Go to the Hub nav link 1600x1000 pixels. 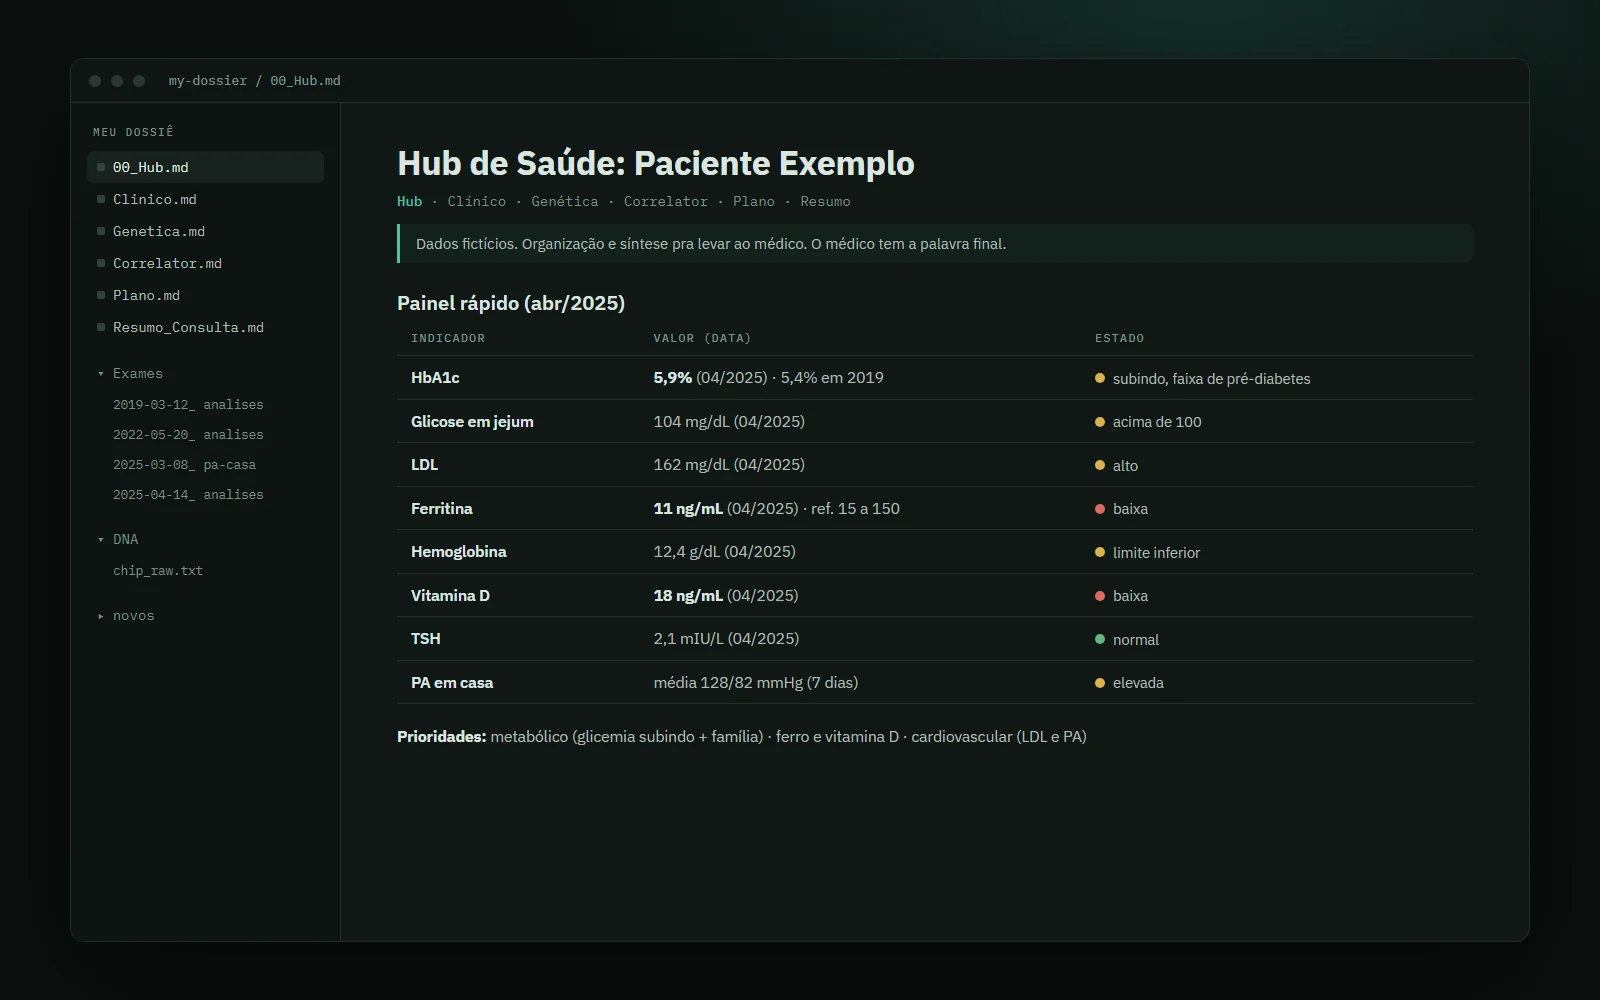409,201
